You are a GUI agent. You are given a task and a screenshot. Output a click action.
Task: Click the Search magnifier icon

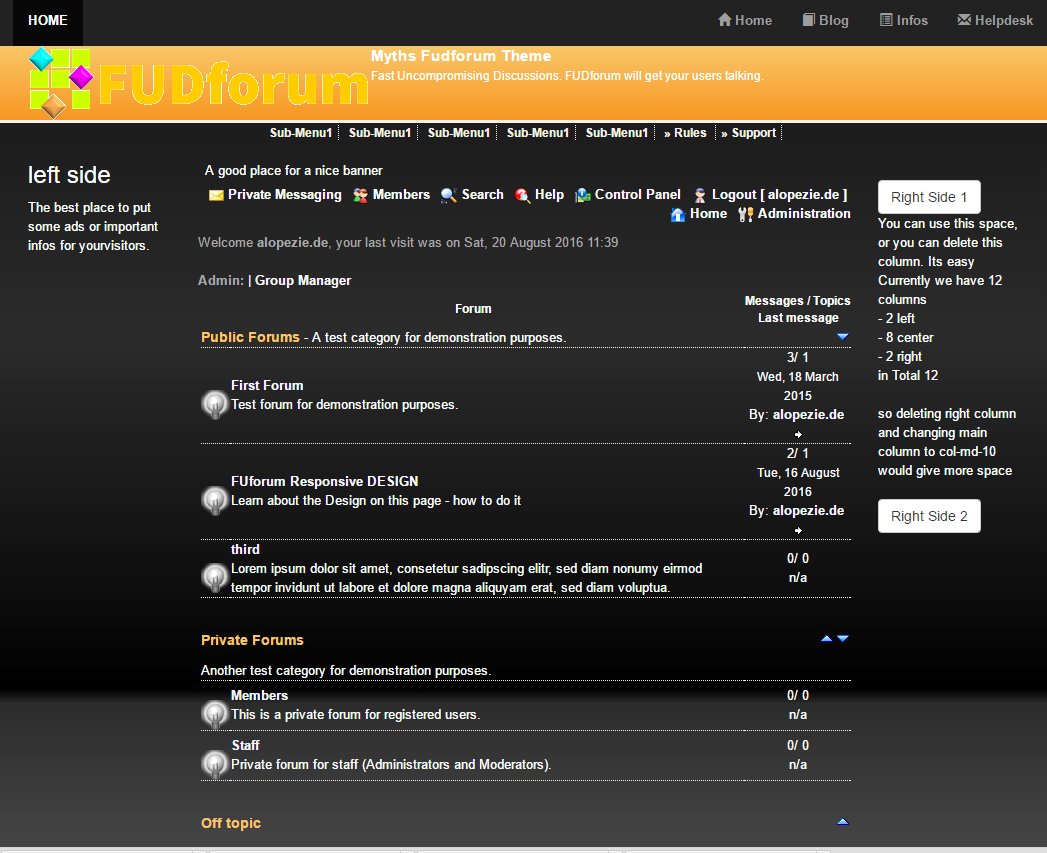point(449,196)
